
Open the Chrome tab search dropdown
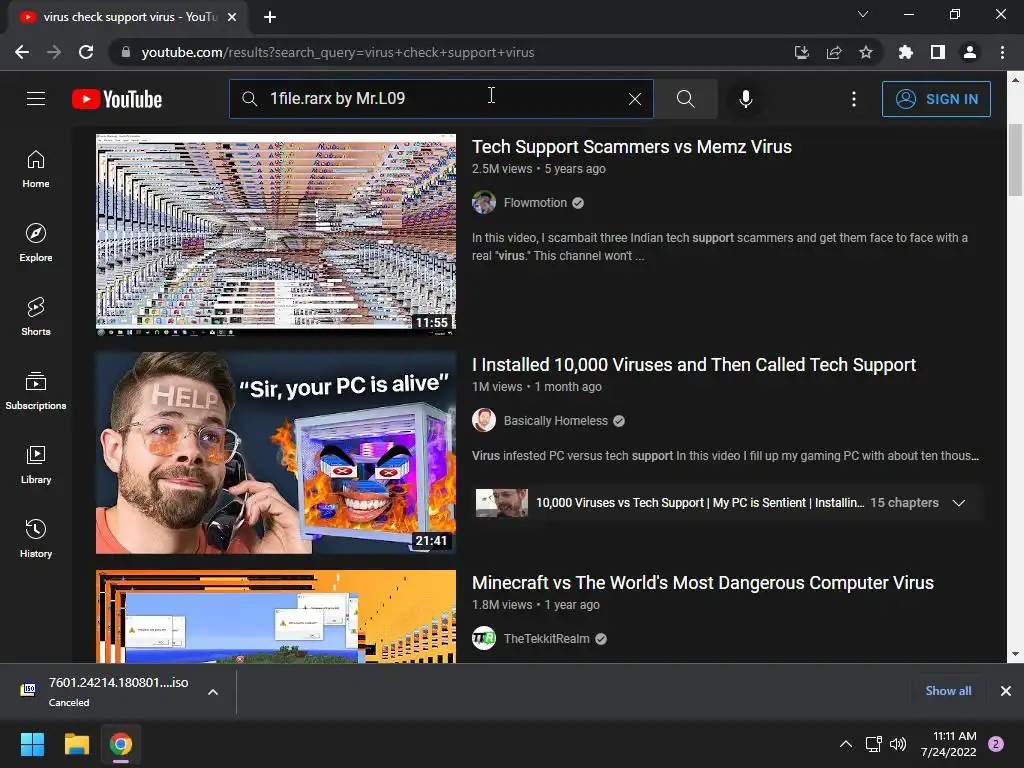point(863,14)
